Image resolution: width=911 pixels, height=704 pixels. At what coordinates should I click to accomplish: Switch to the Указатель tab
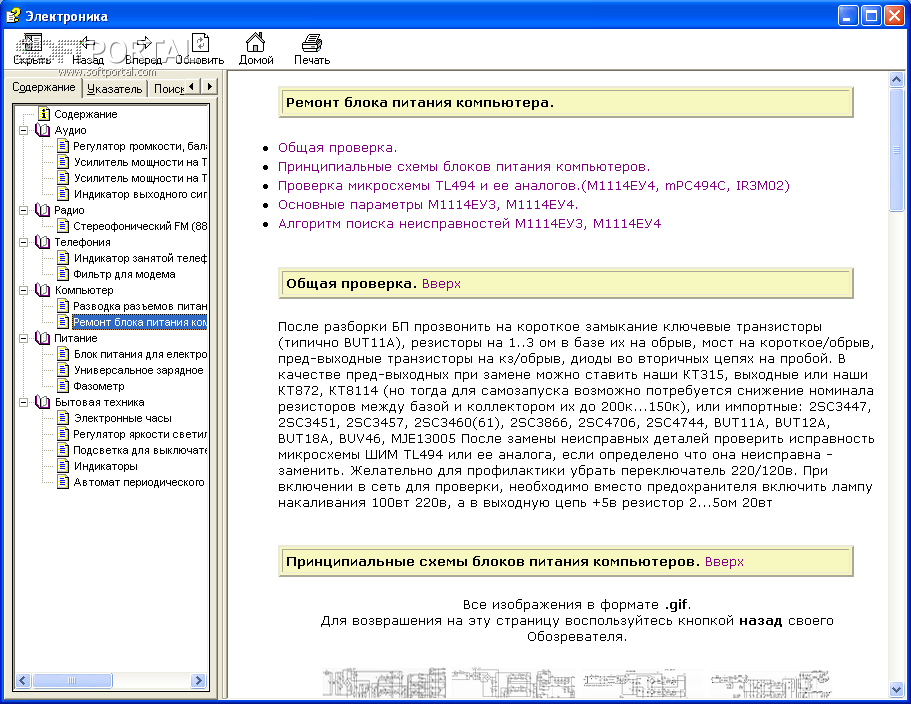click(x=114, y=89)
